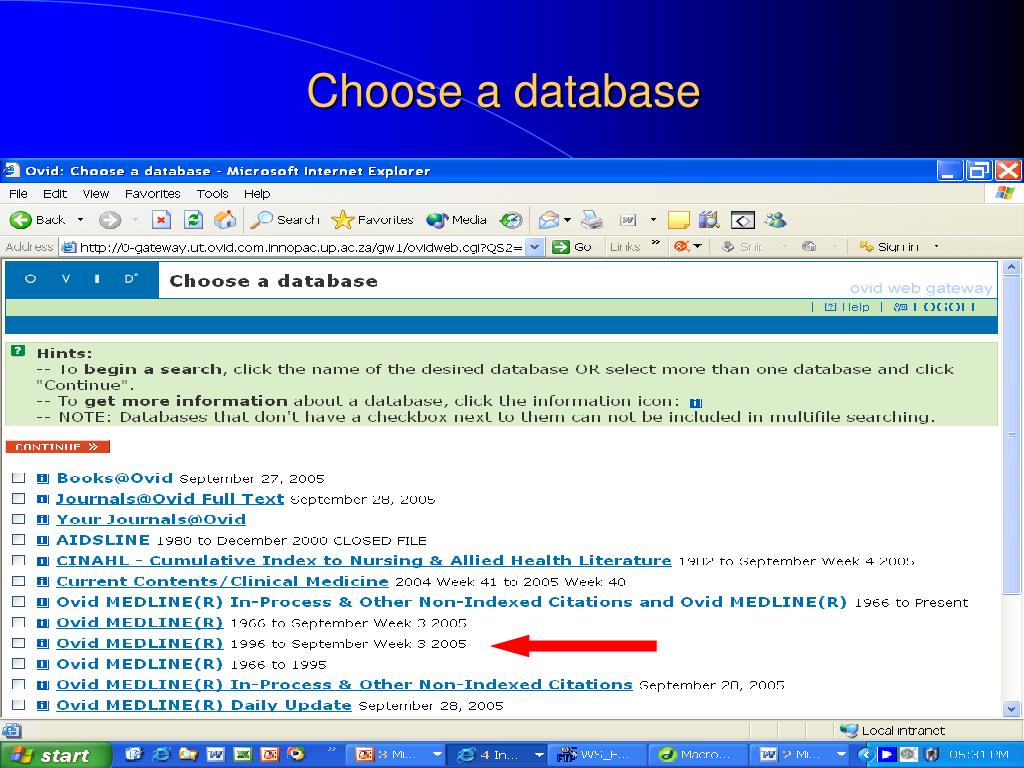Screen dimensions: 1024x768
Task: Open Internet Explorer quick launch icon
Action: (x=161, y=754)
